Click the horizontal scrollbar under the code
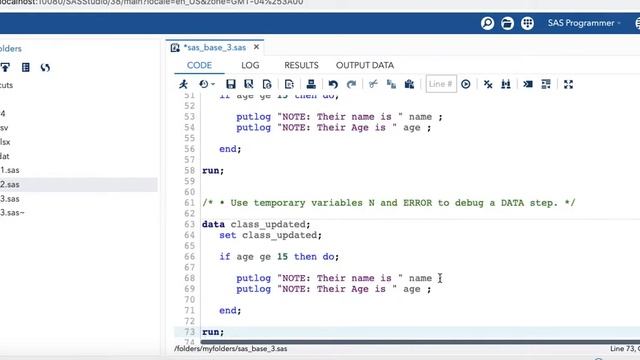The image size is (640, 360). (x=420, y=342)
